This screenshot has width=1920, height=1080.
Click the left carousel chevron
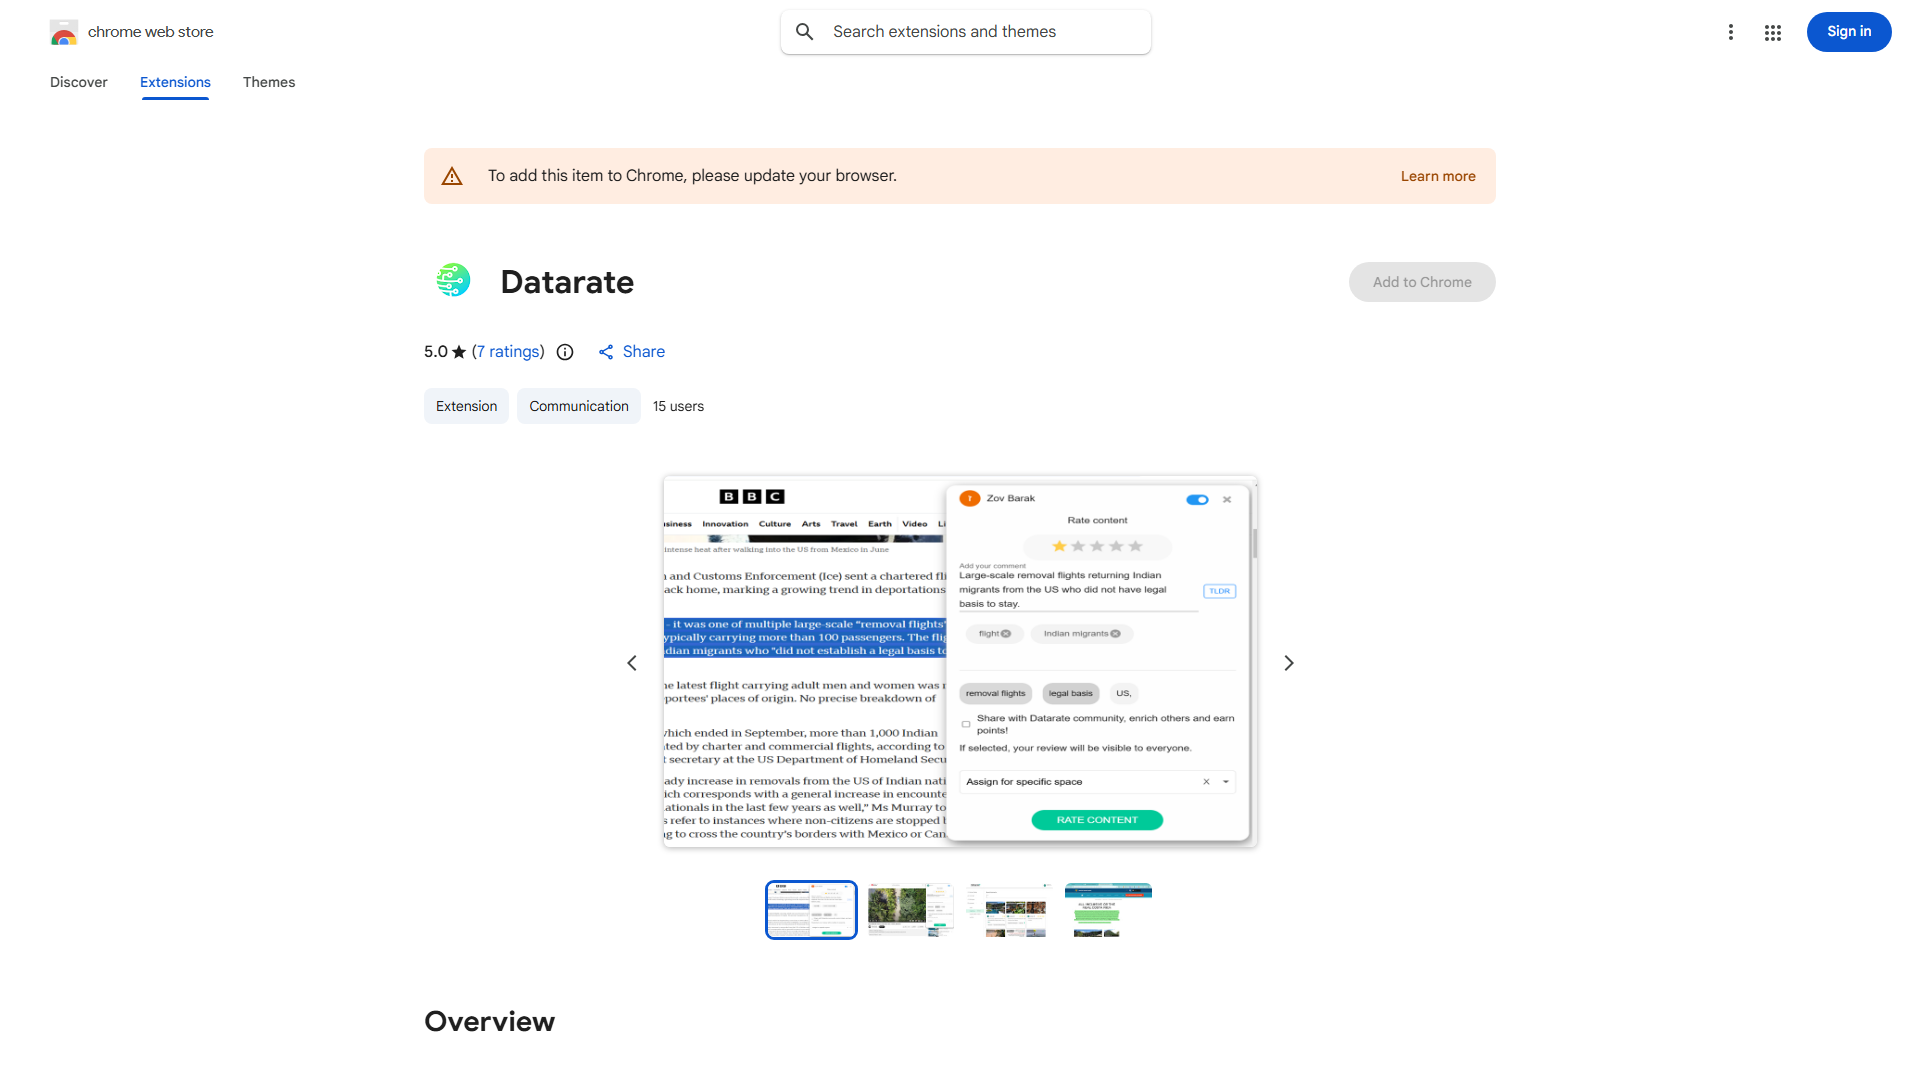click(632, 663)
